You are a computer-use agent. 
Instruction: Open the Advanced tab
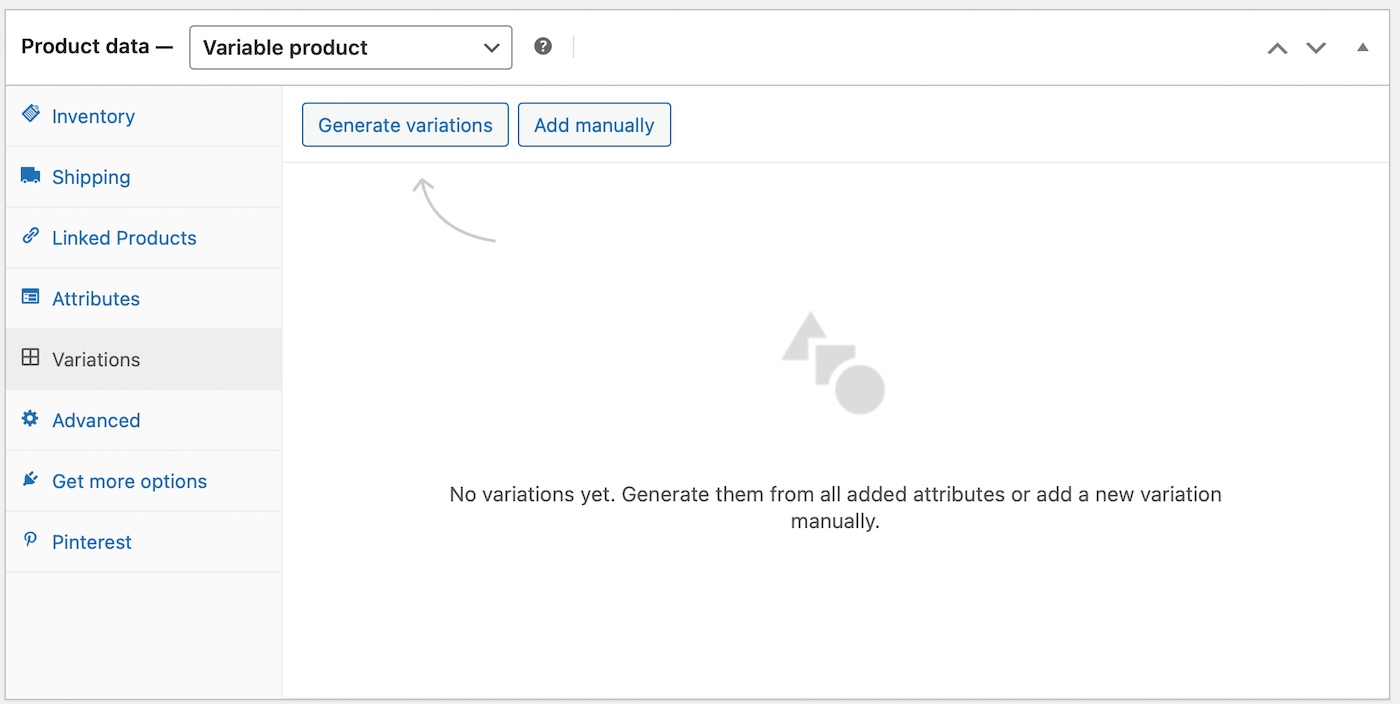95,420
